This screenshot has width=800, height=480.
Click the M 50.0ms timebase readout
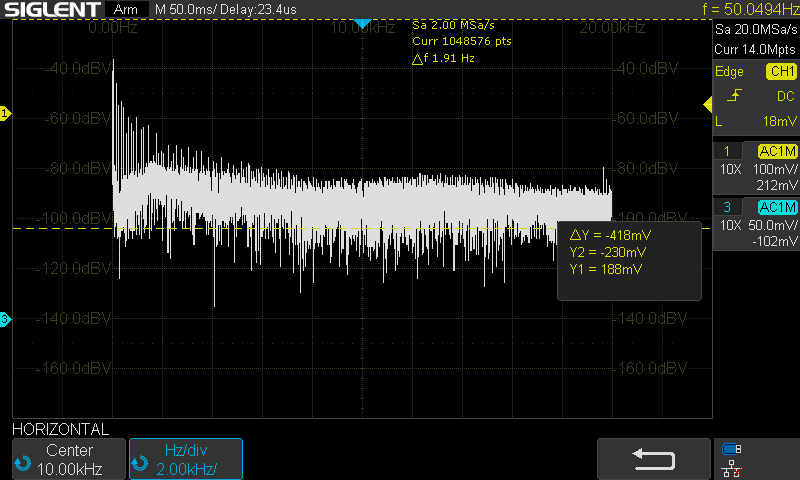tap(187, 9)
